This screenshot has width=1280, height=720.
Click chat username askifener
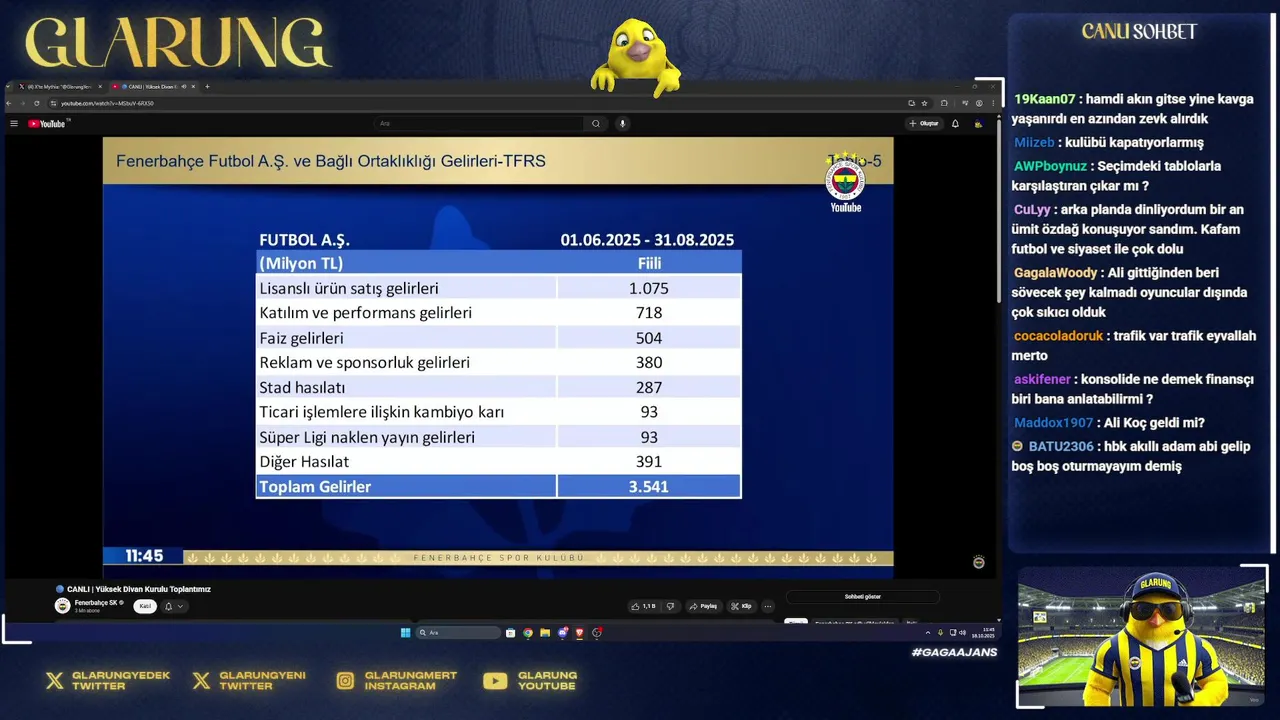1042,379
